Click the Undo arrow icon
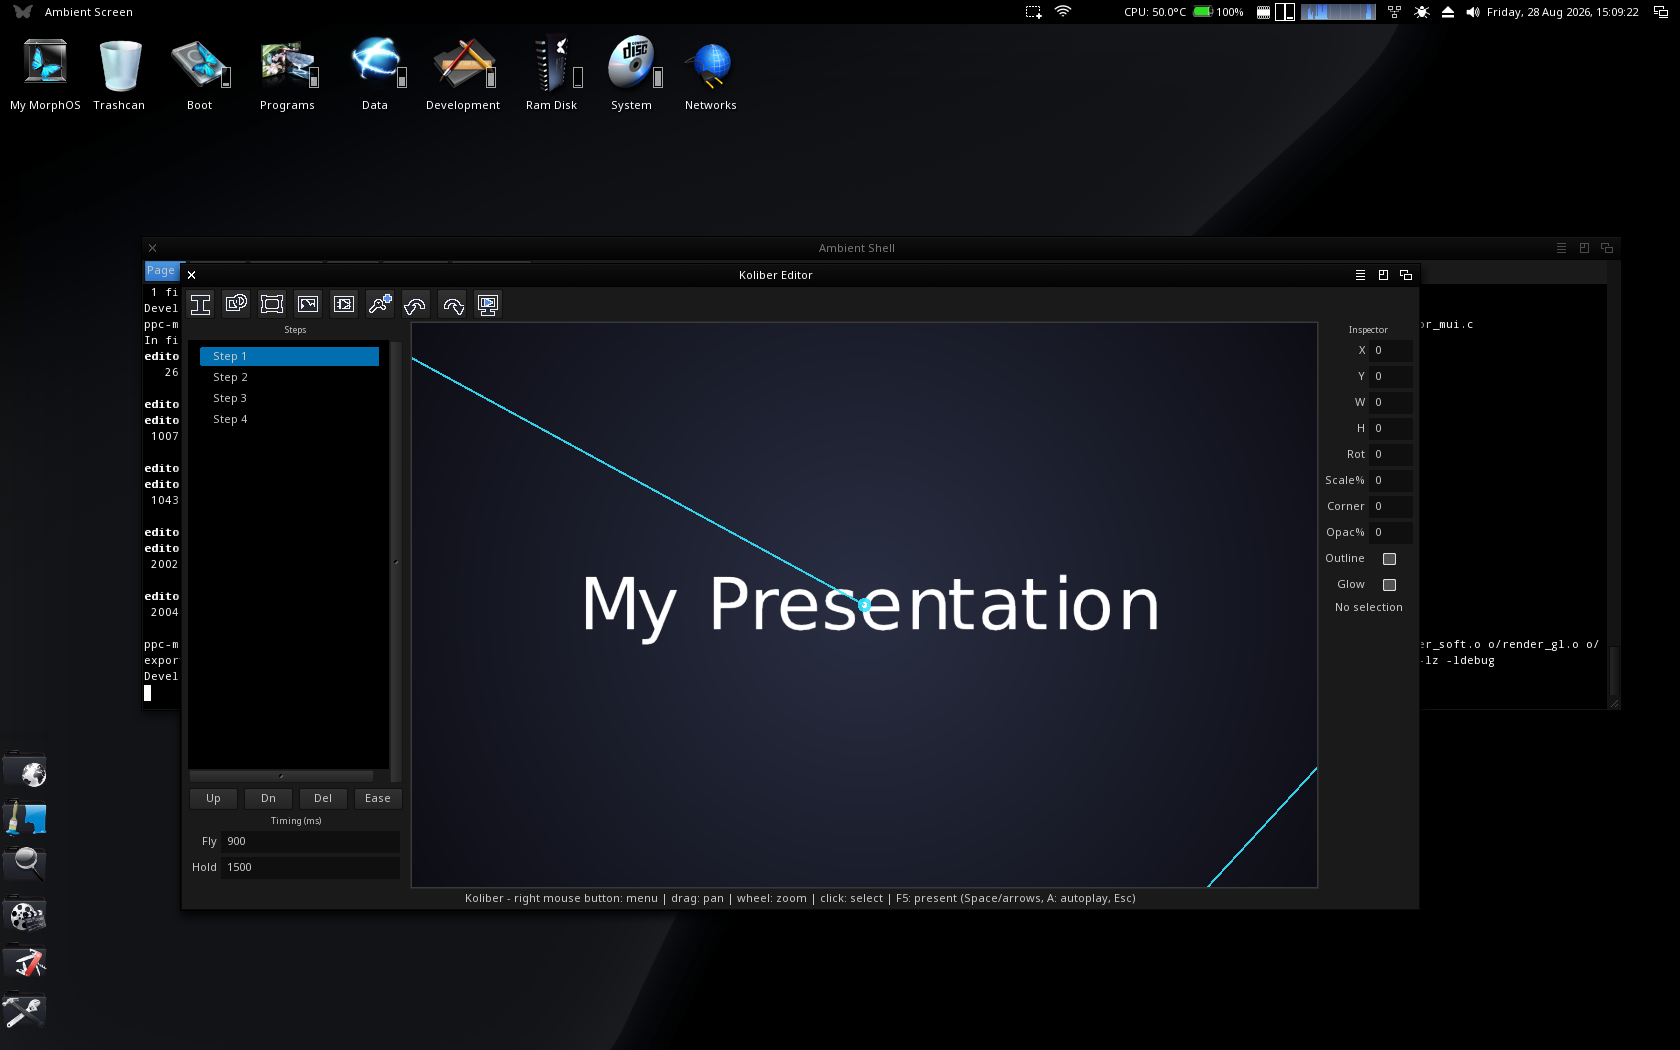 pos(416,304)
